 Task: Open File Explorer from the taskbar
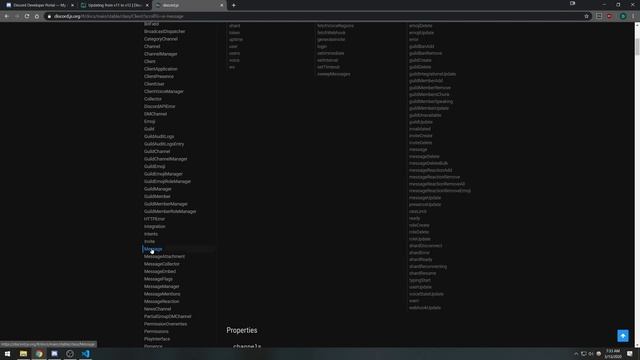pos(23,354)
